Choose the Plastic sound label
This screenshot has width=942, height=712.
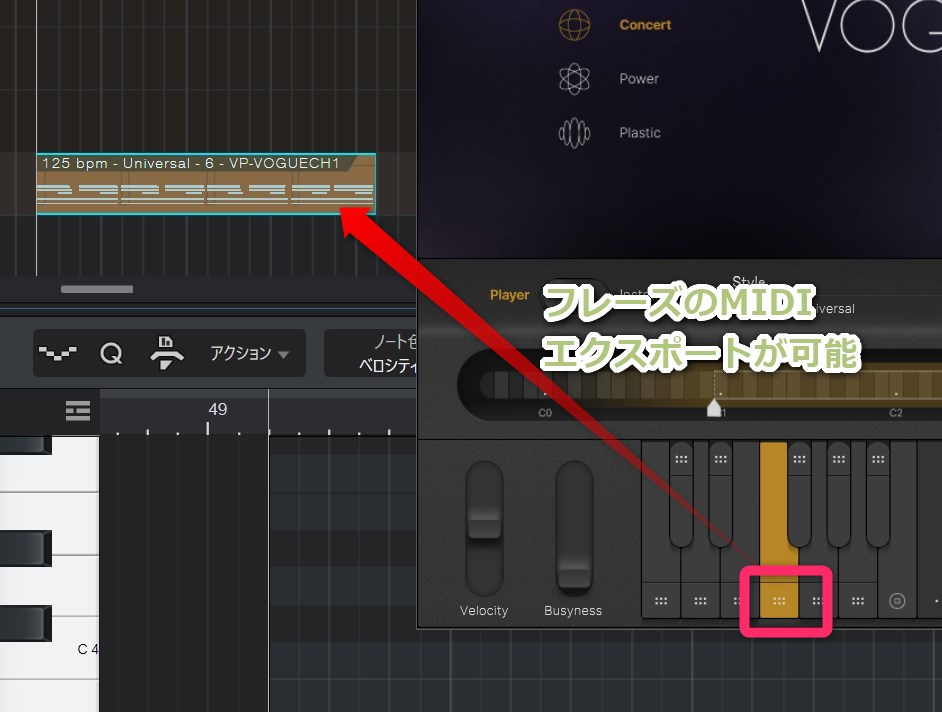coord(640,133)
